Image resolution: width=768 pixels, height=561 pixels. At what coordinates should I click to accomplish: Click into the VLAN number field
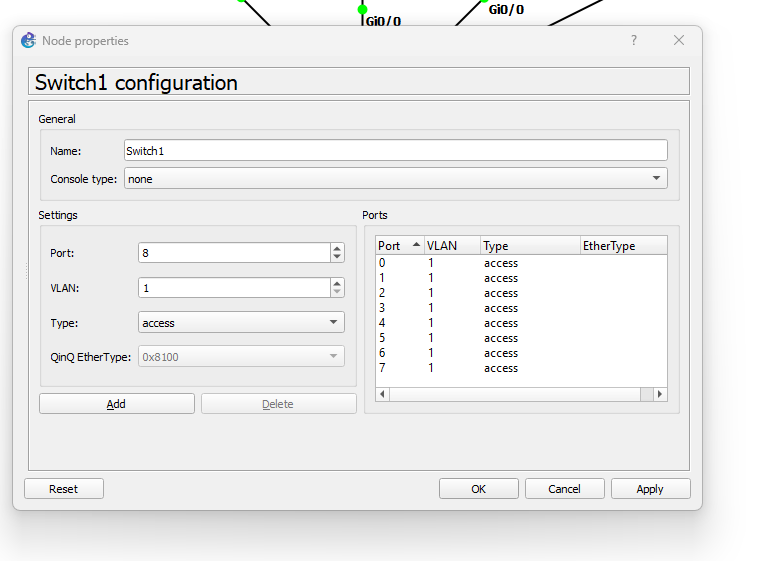tap(234, 288)
